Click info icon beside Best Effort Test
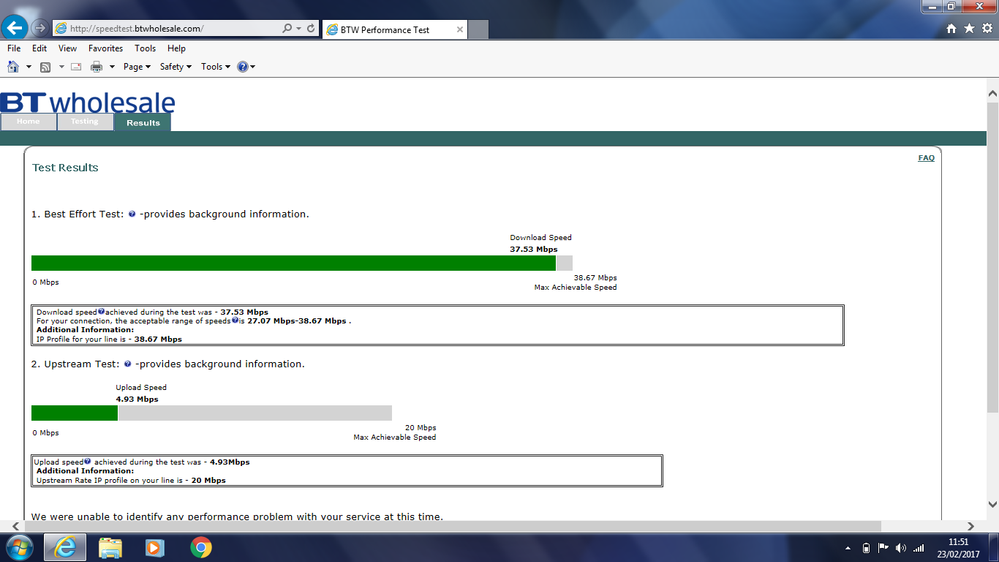The width and height of the screenshot is (999, 562). (x=132, y=214)
